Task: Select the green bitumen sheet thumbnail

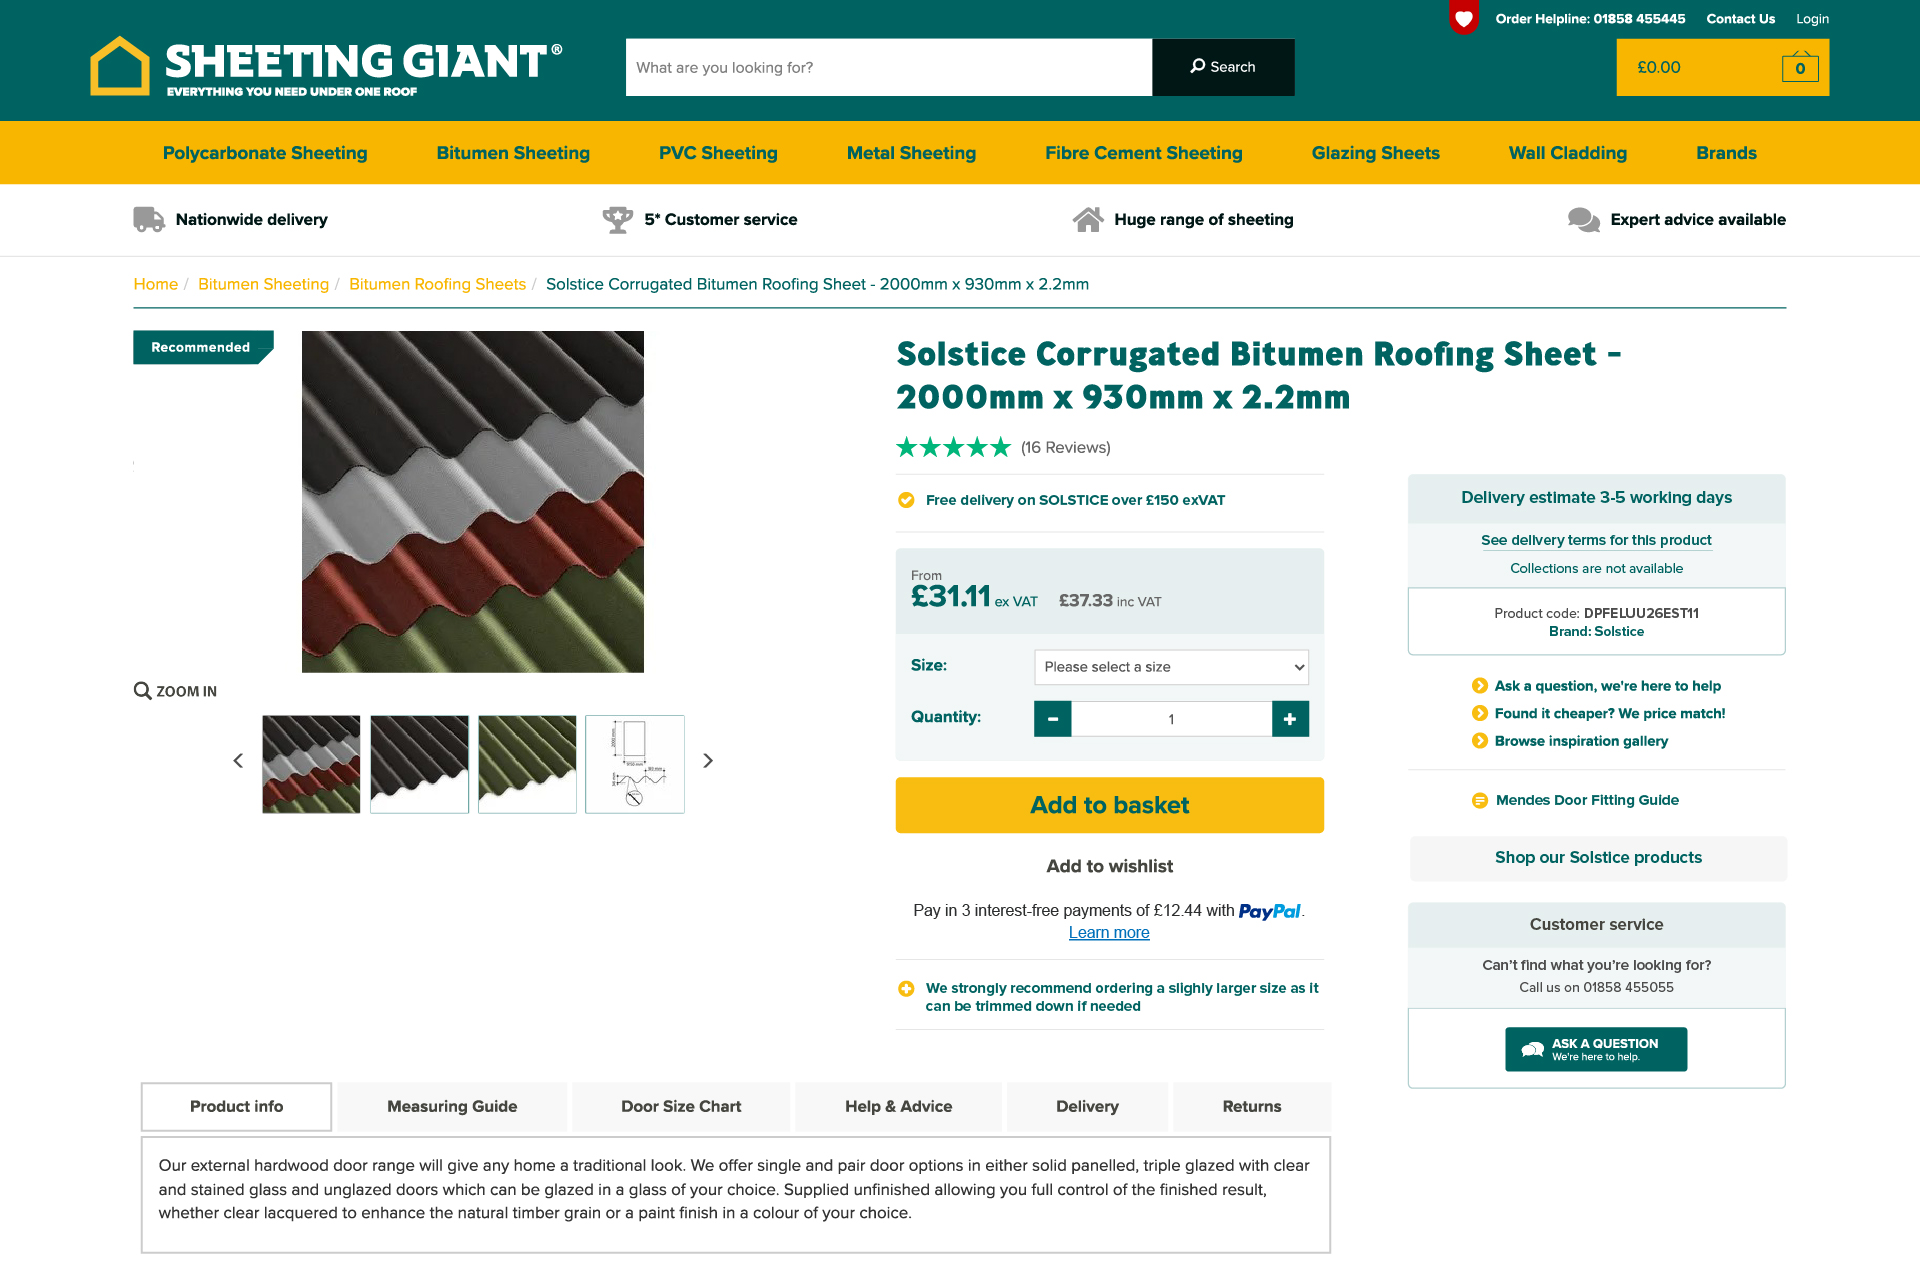Action: 527,764
